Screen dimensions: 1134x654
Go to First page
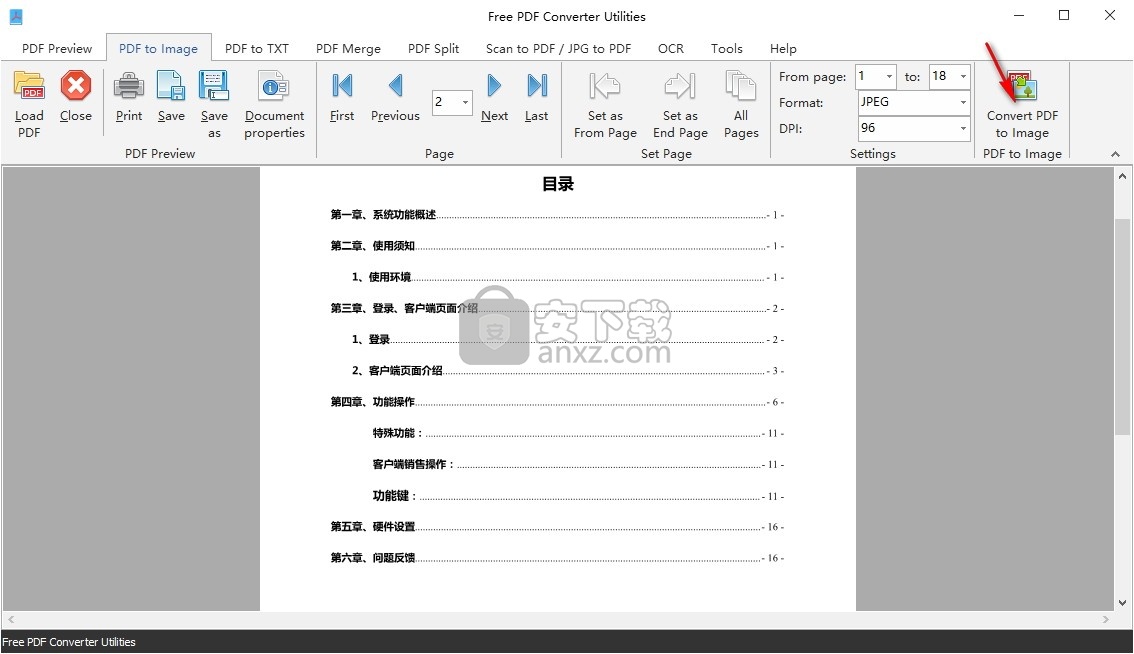click(342, 97)
